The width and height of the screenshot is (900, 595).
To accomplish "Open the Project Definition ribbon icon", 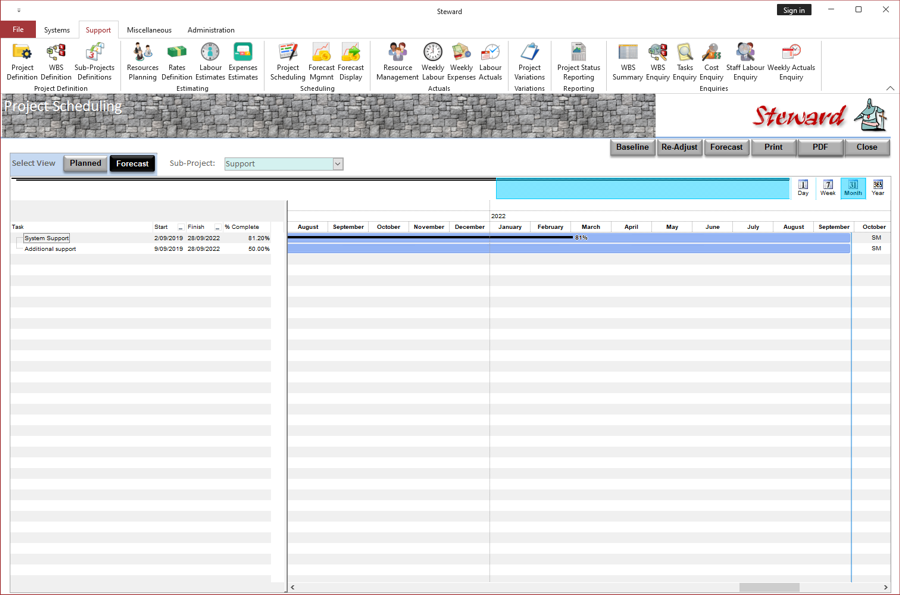I will point(22,62).
